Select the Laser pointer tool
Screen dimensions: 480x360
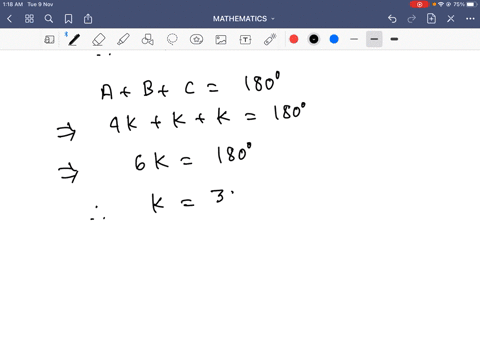click(x=270, y=39)
